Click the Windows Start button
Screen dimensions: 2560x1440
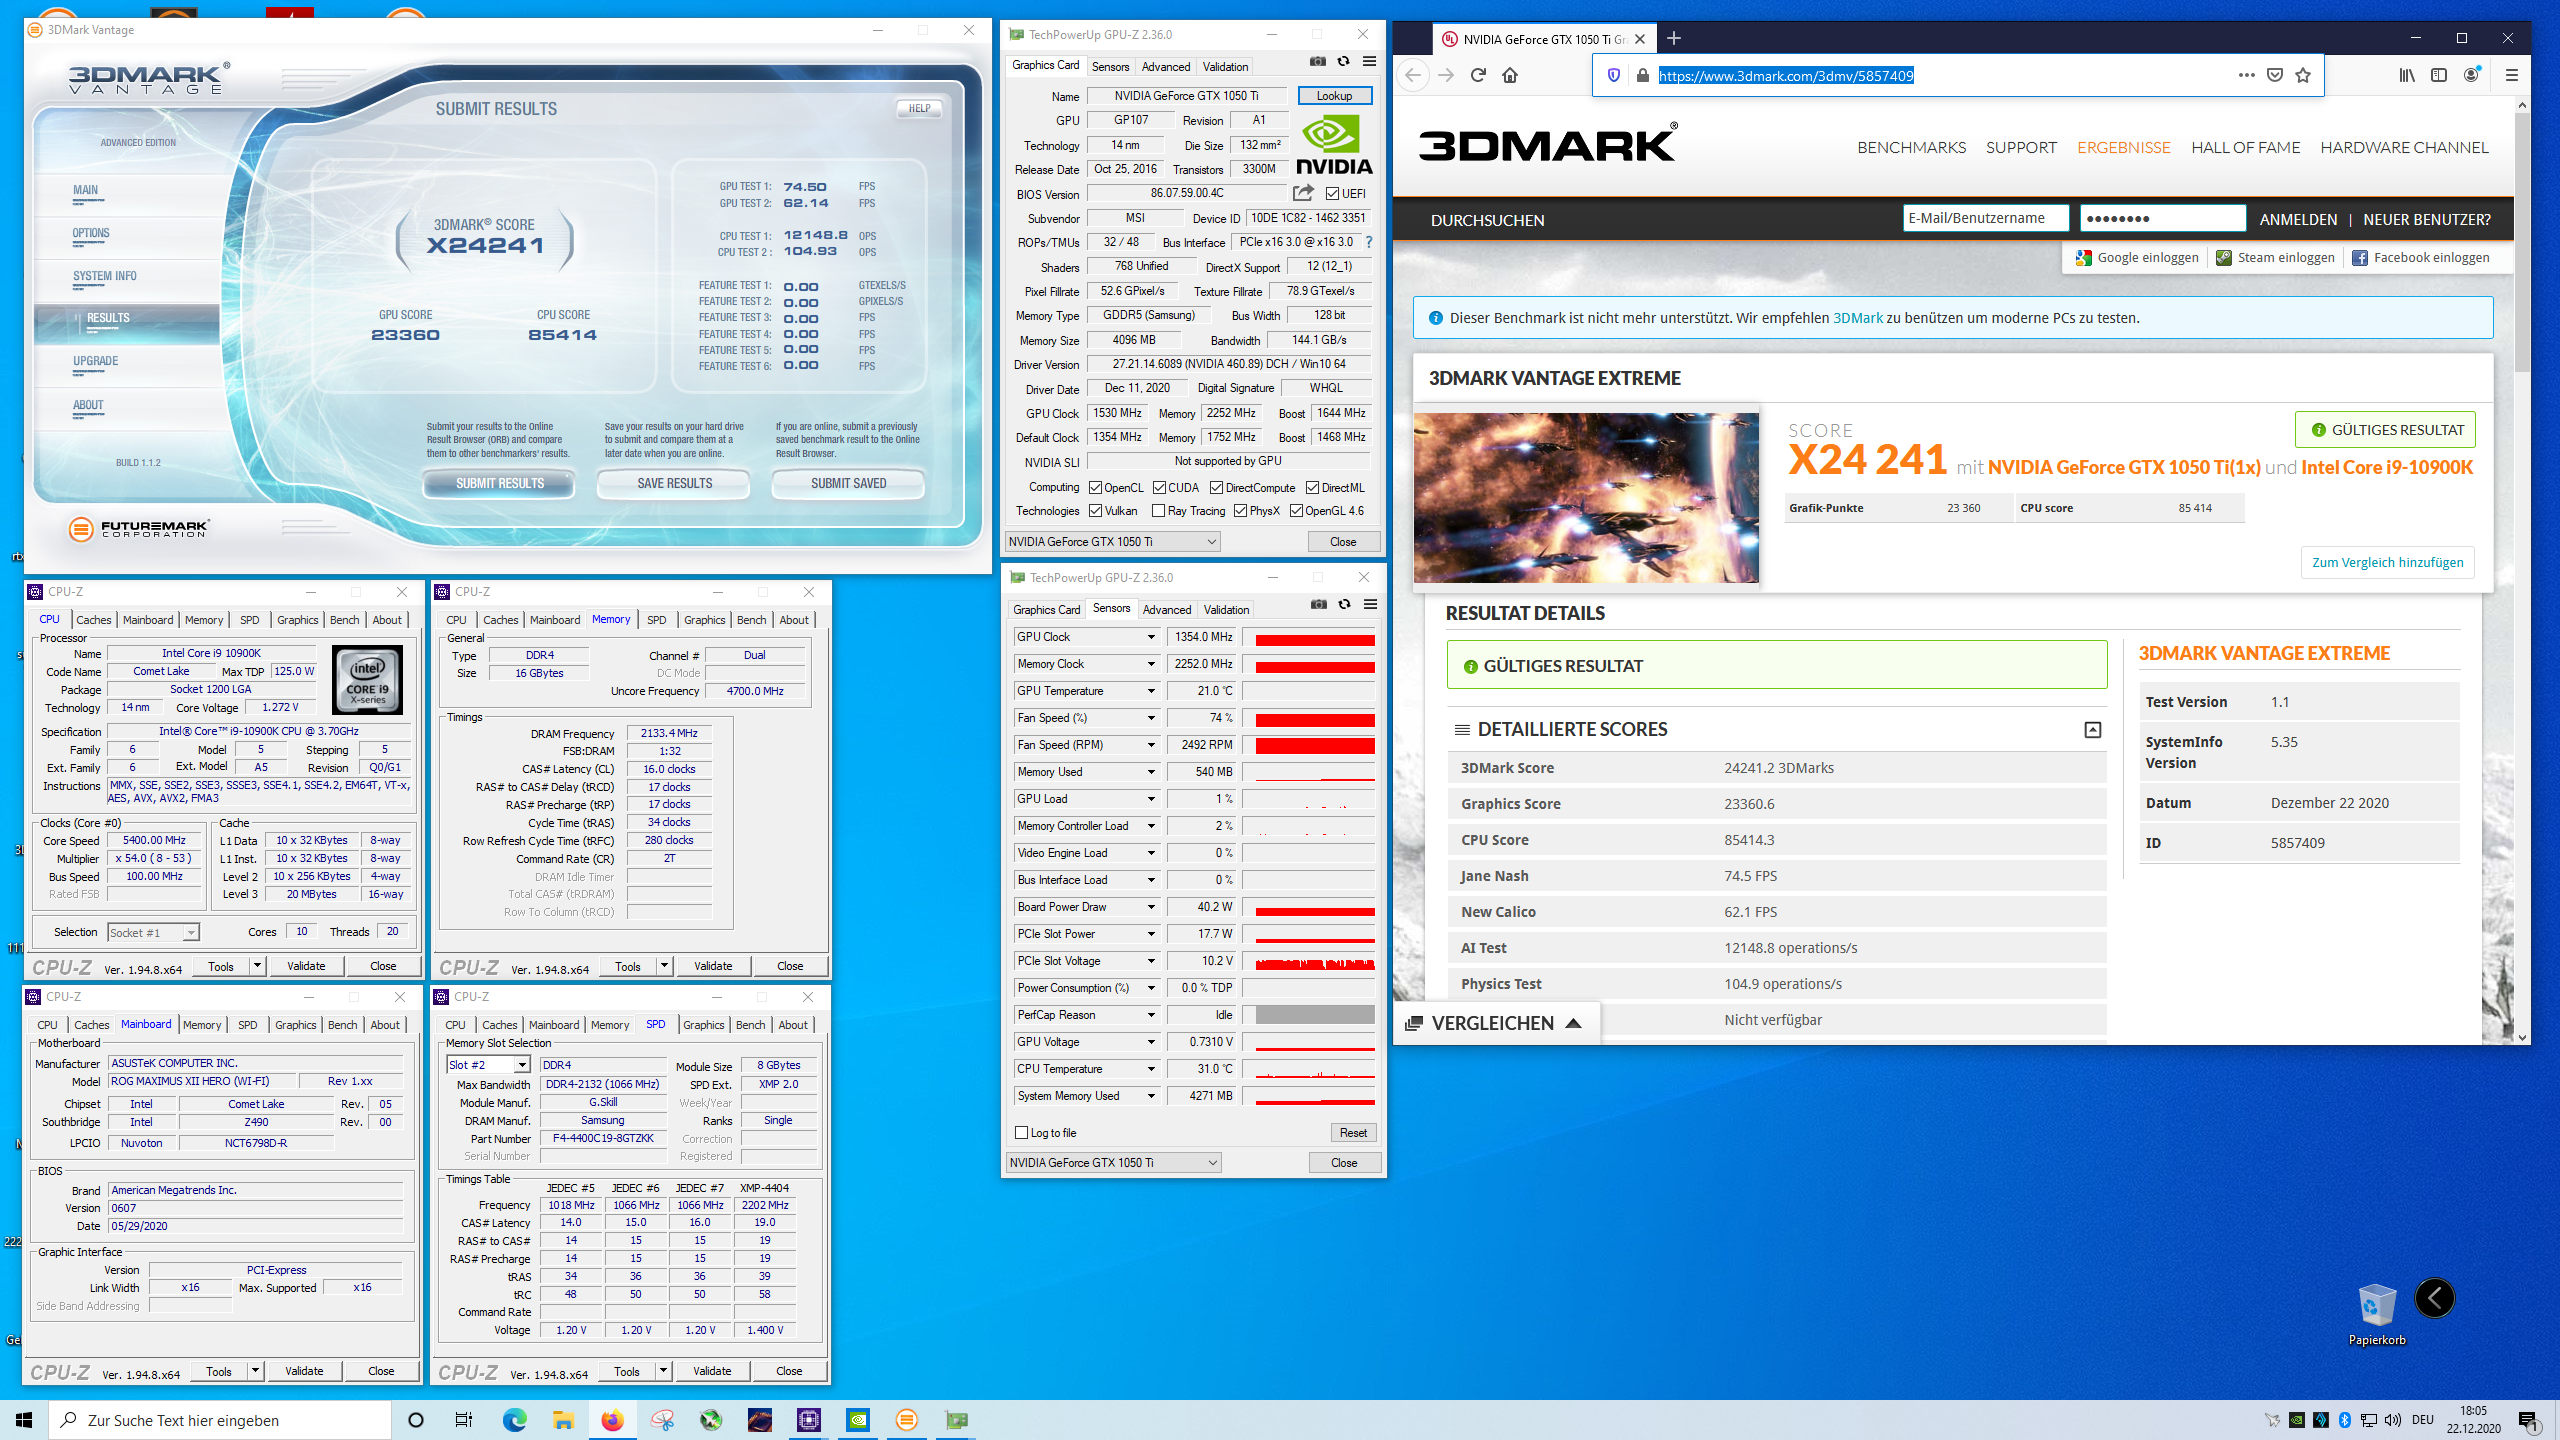click(x=24, y=1420)
